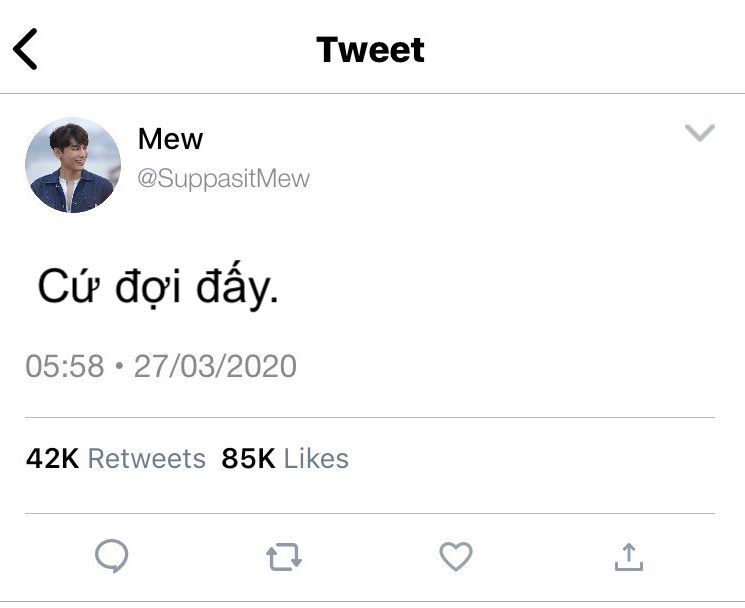
Task: Open the share upload icon
Action: 629,557
